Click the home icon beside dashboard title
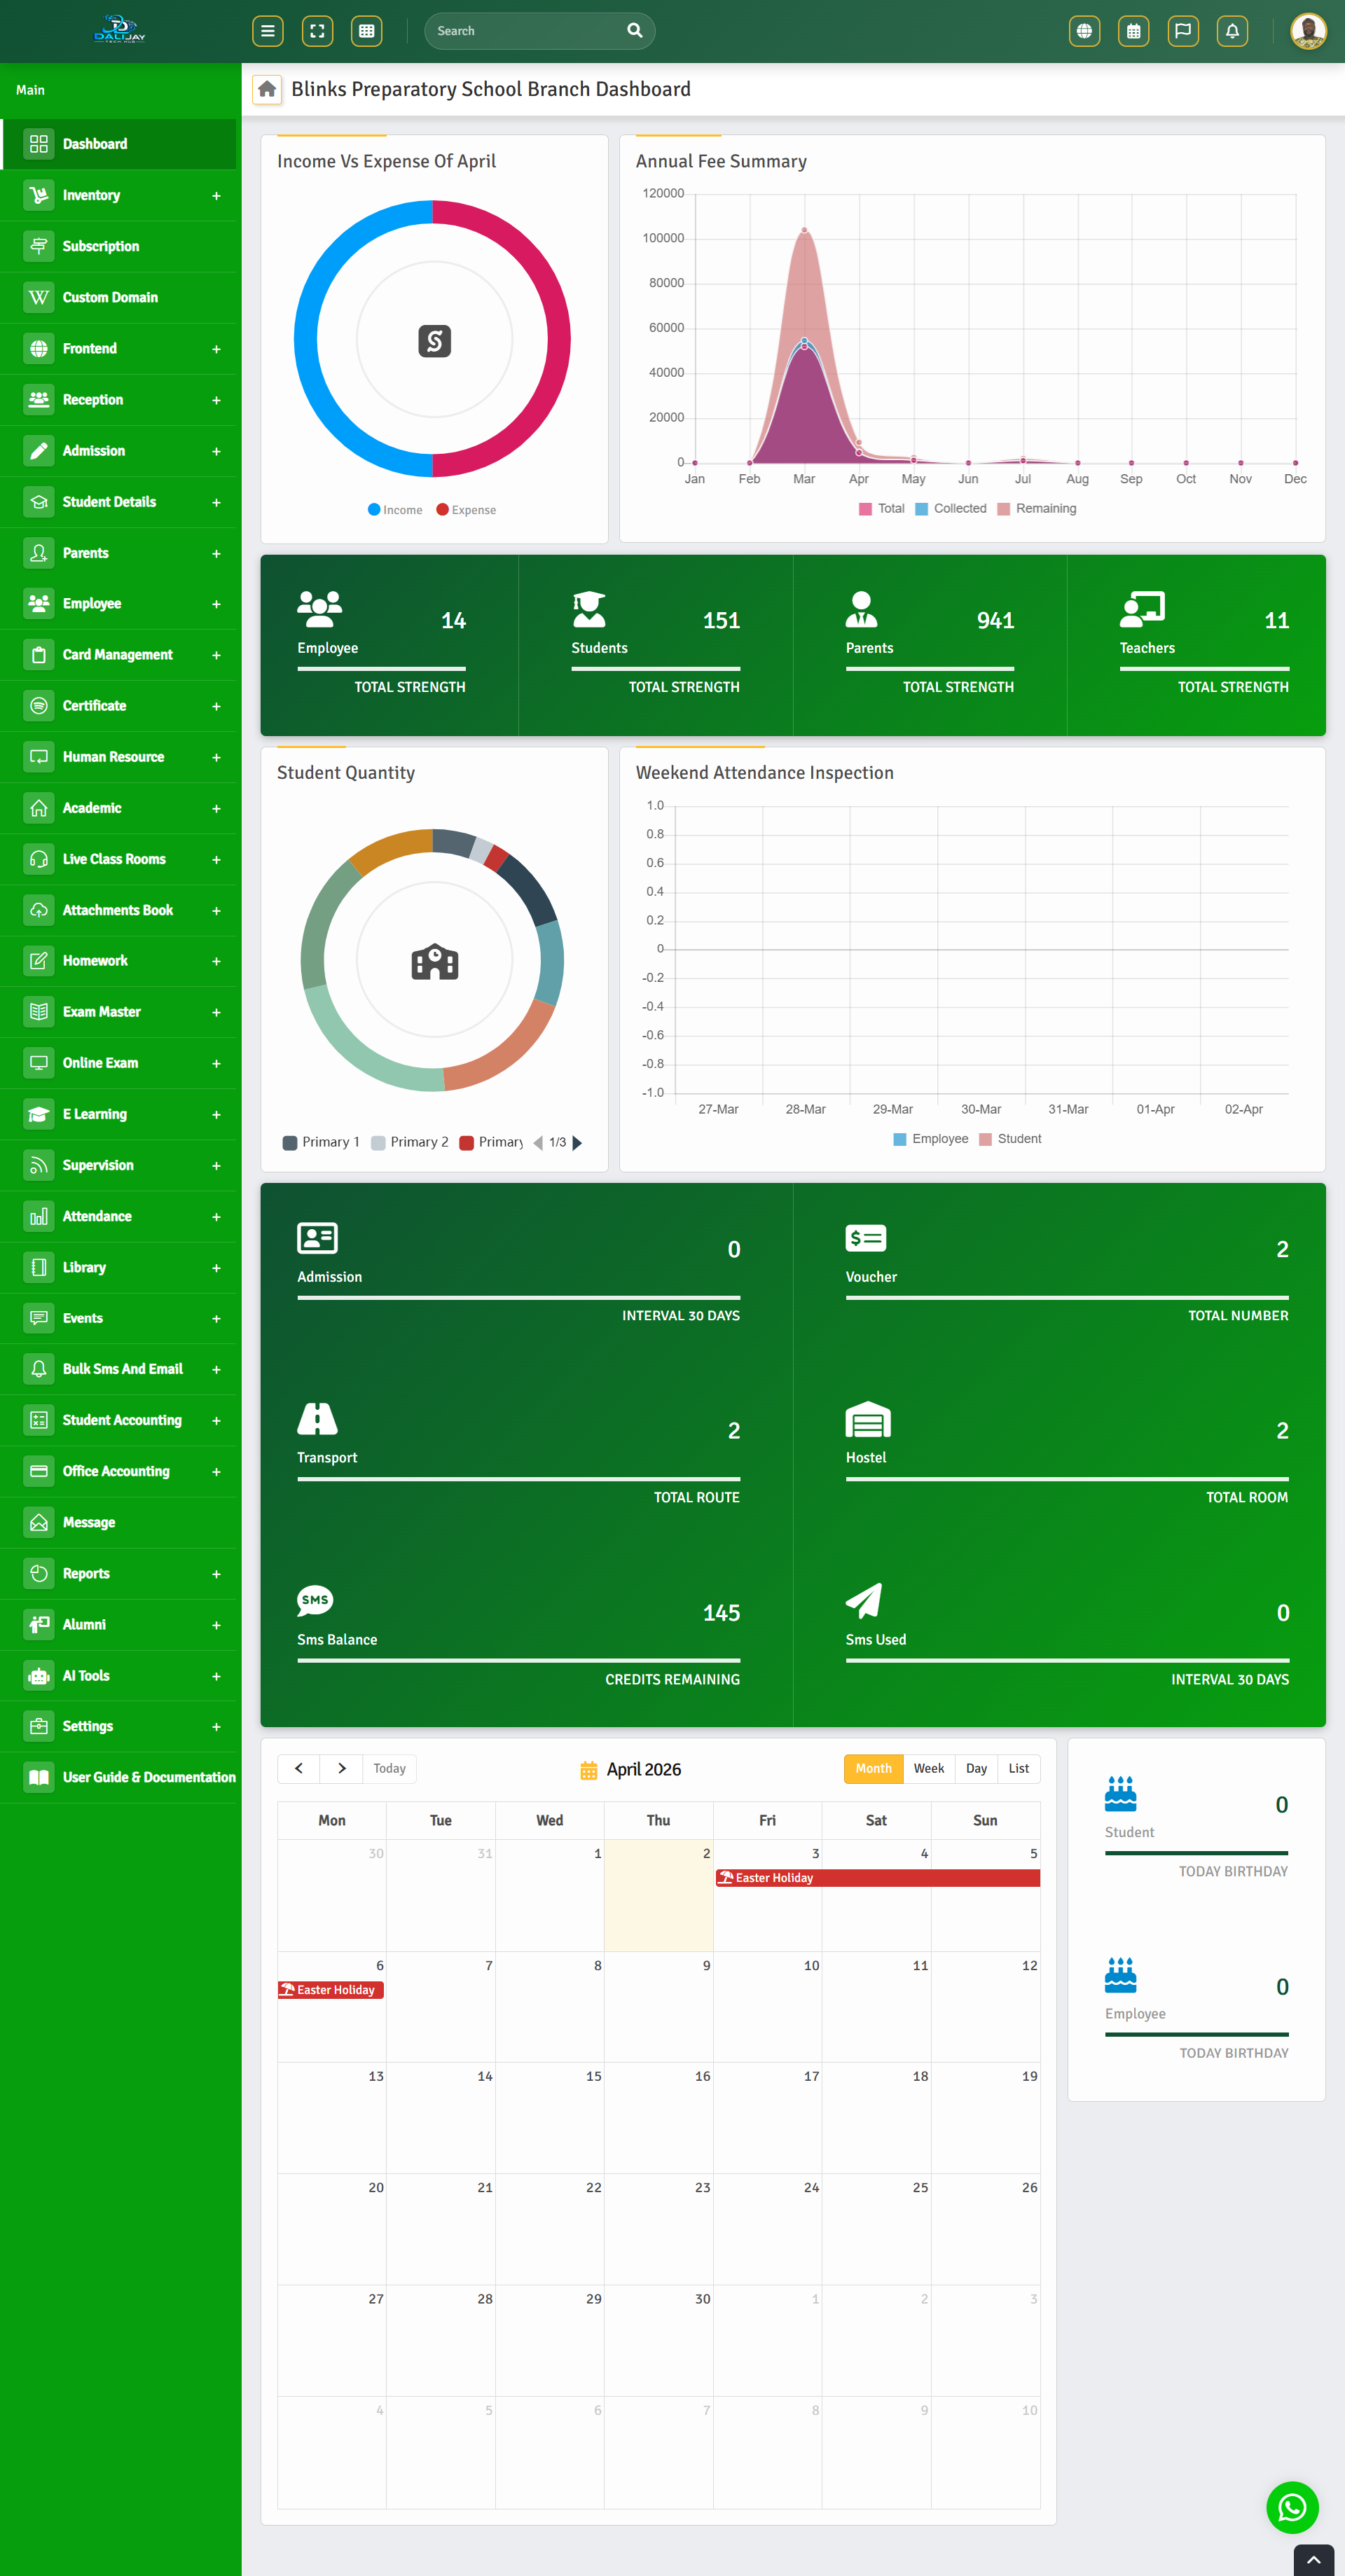 coord(267,89)
